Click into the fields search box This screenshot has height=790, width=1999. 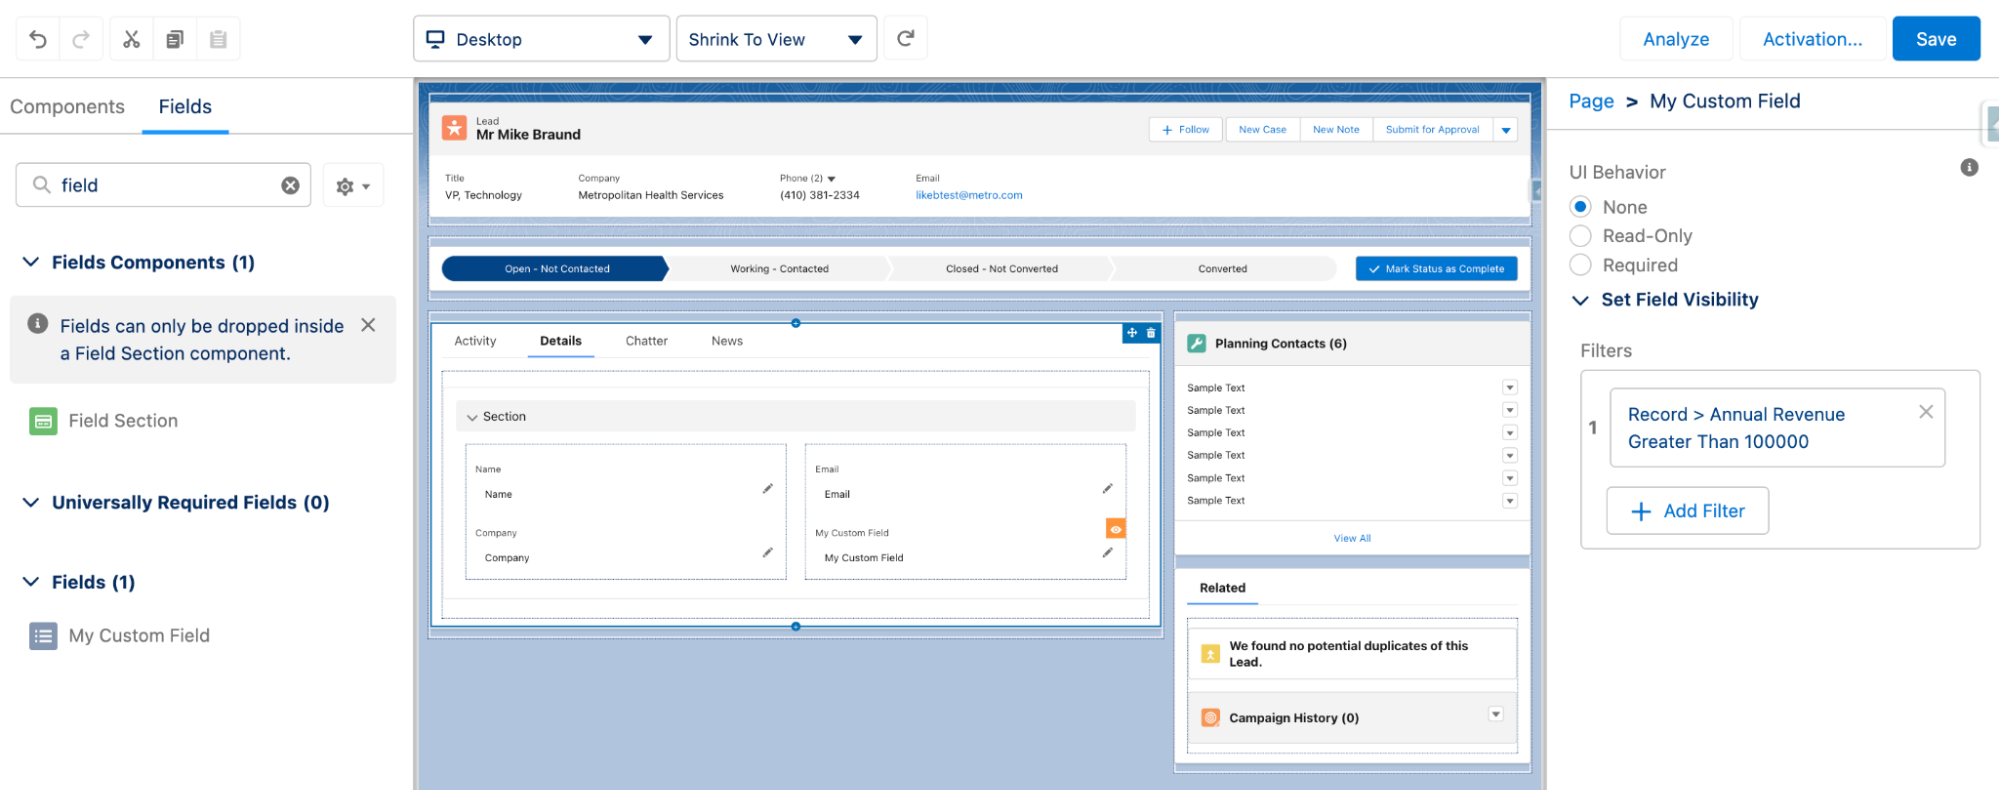165,185
